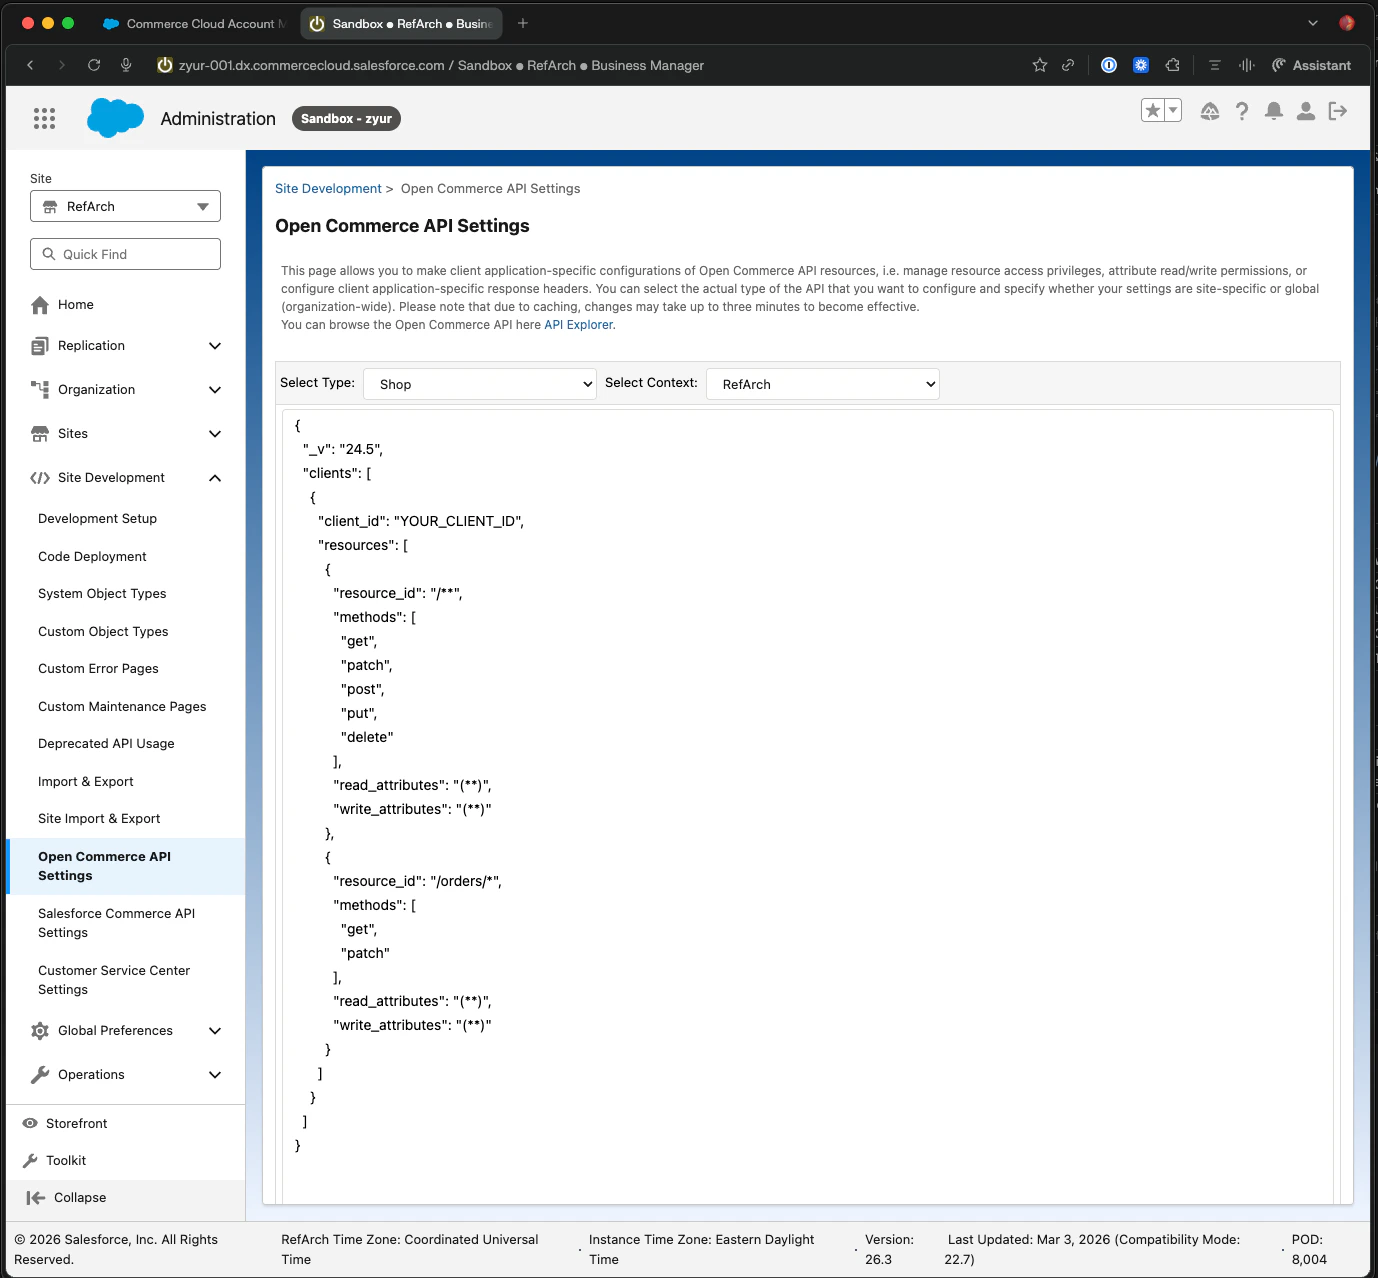Open Custom Maintenance Pages menu item
This screenshot has width=1378, height=1278.
[x=122, y=707]
